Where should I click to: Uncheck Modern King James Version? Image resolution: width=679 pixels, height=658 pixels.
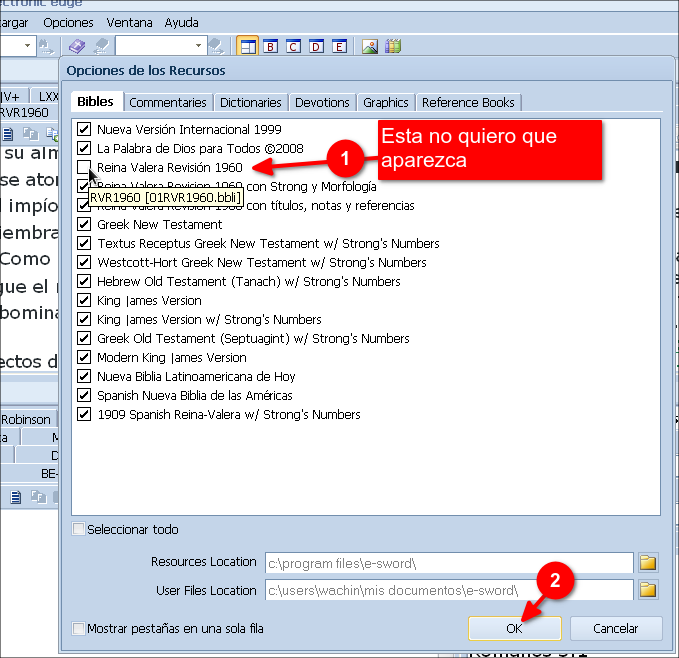84,358
